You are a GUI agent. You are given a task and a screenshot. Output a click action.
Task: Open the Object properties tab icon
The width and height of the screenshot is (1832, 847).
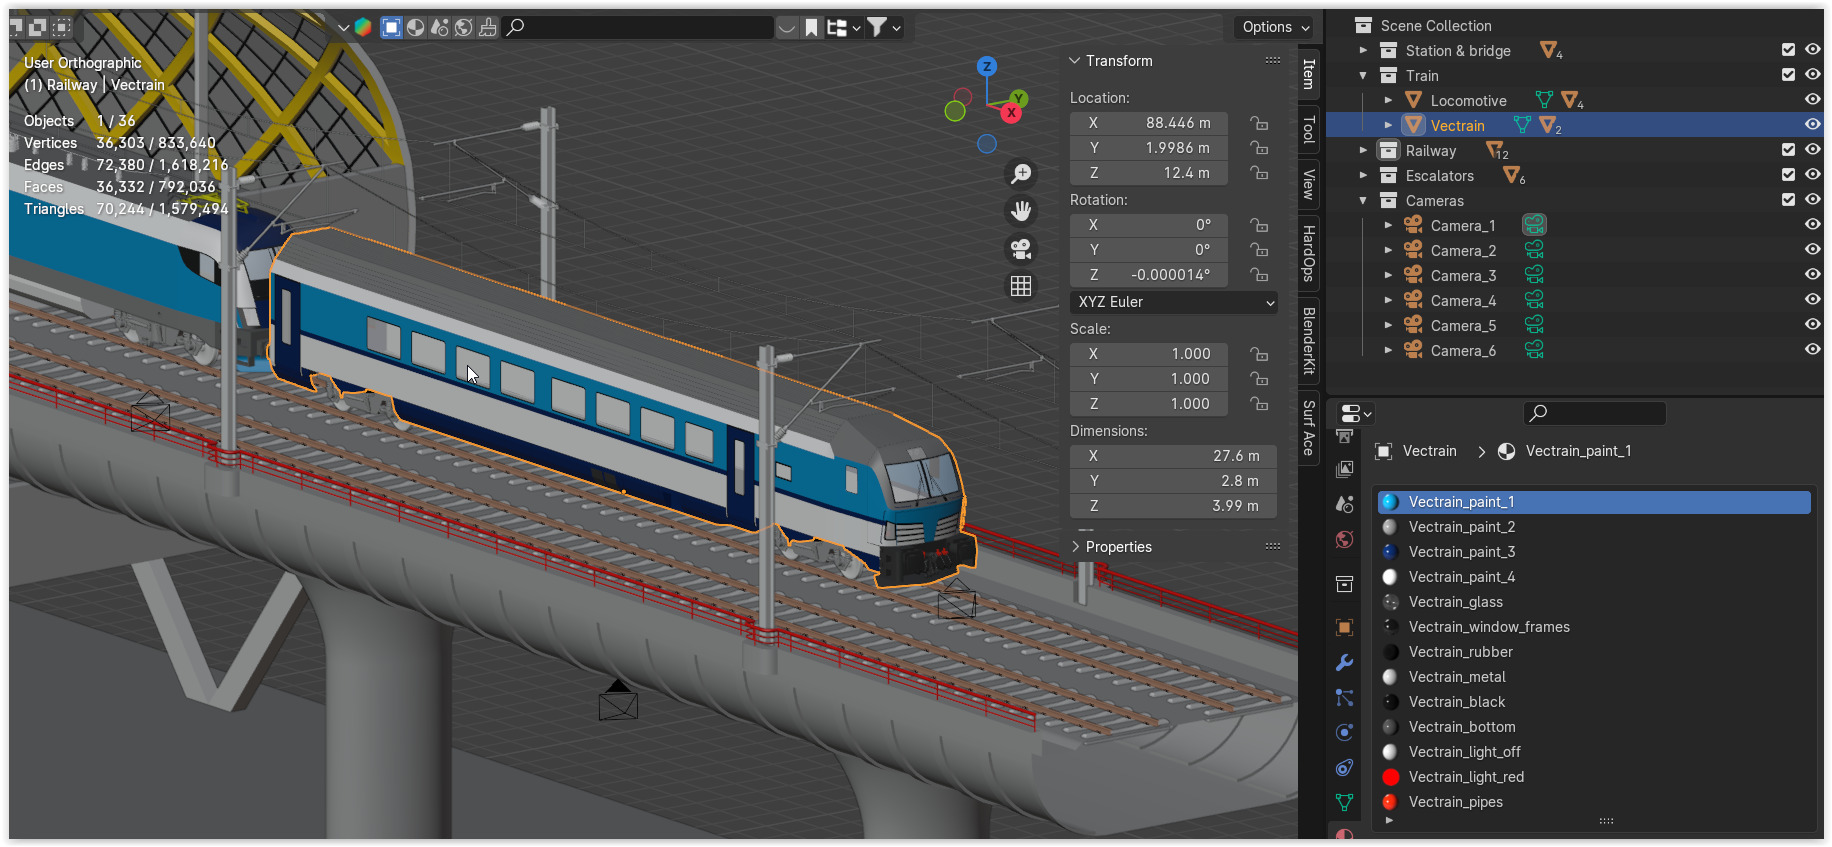1345,628
